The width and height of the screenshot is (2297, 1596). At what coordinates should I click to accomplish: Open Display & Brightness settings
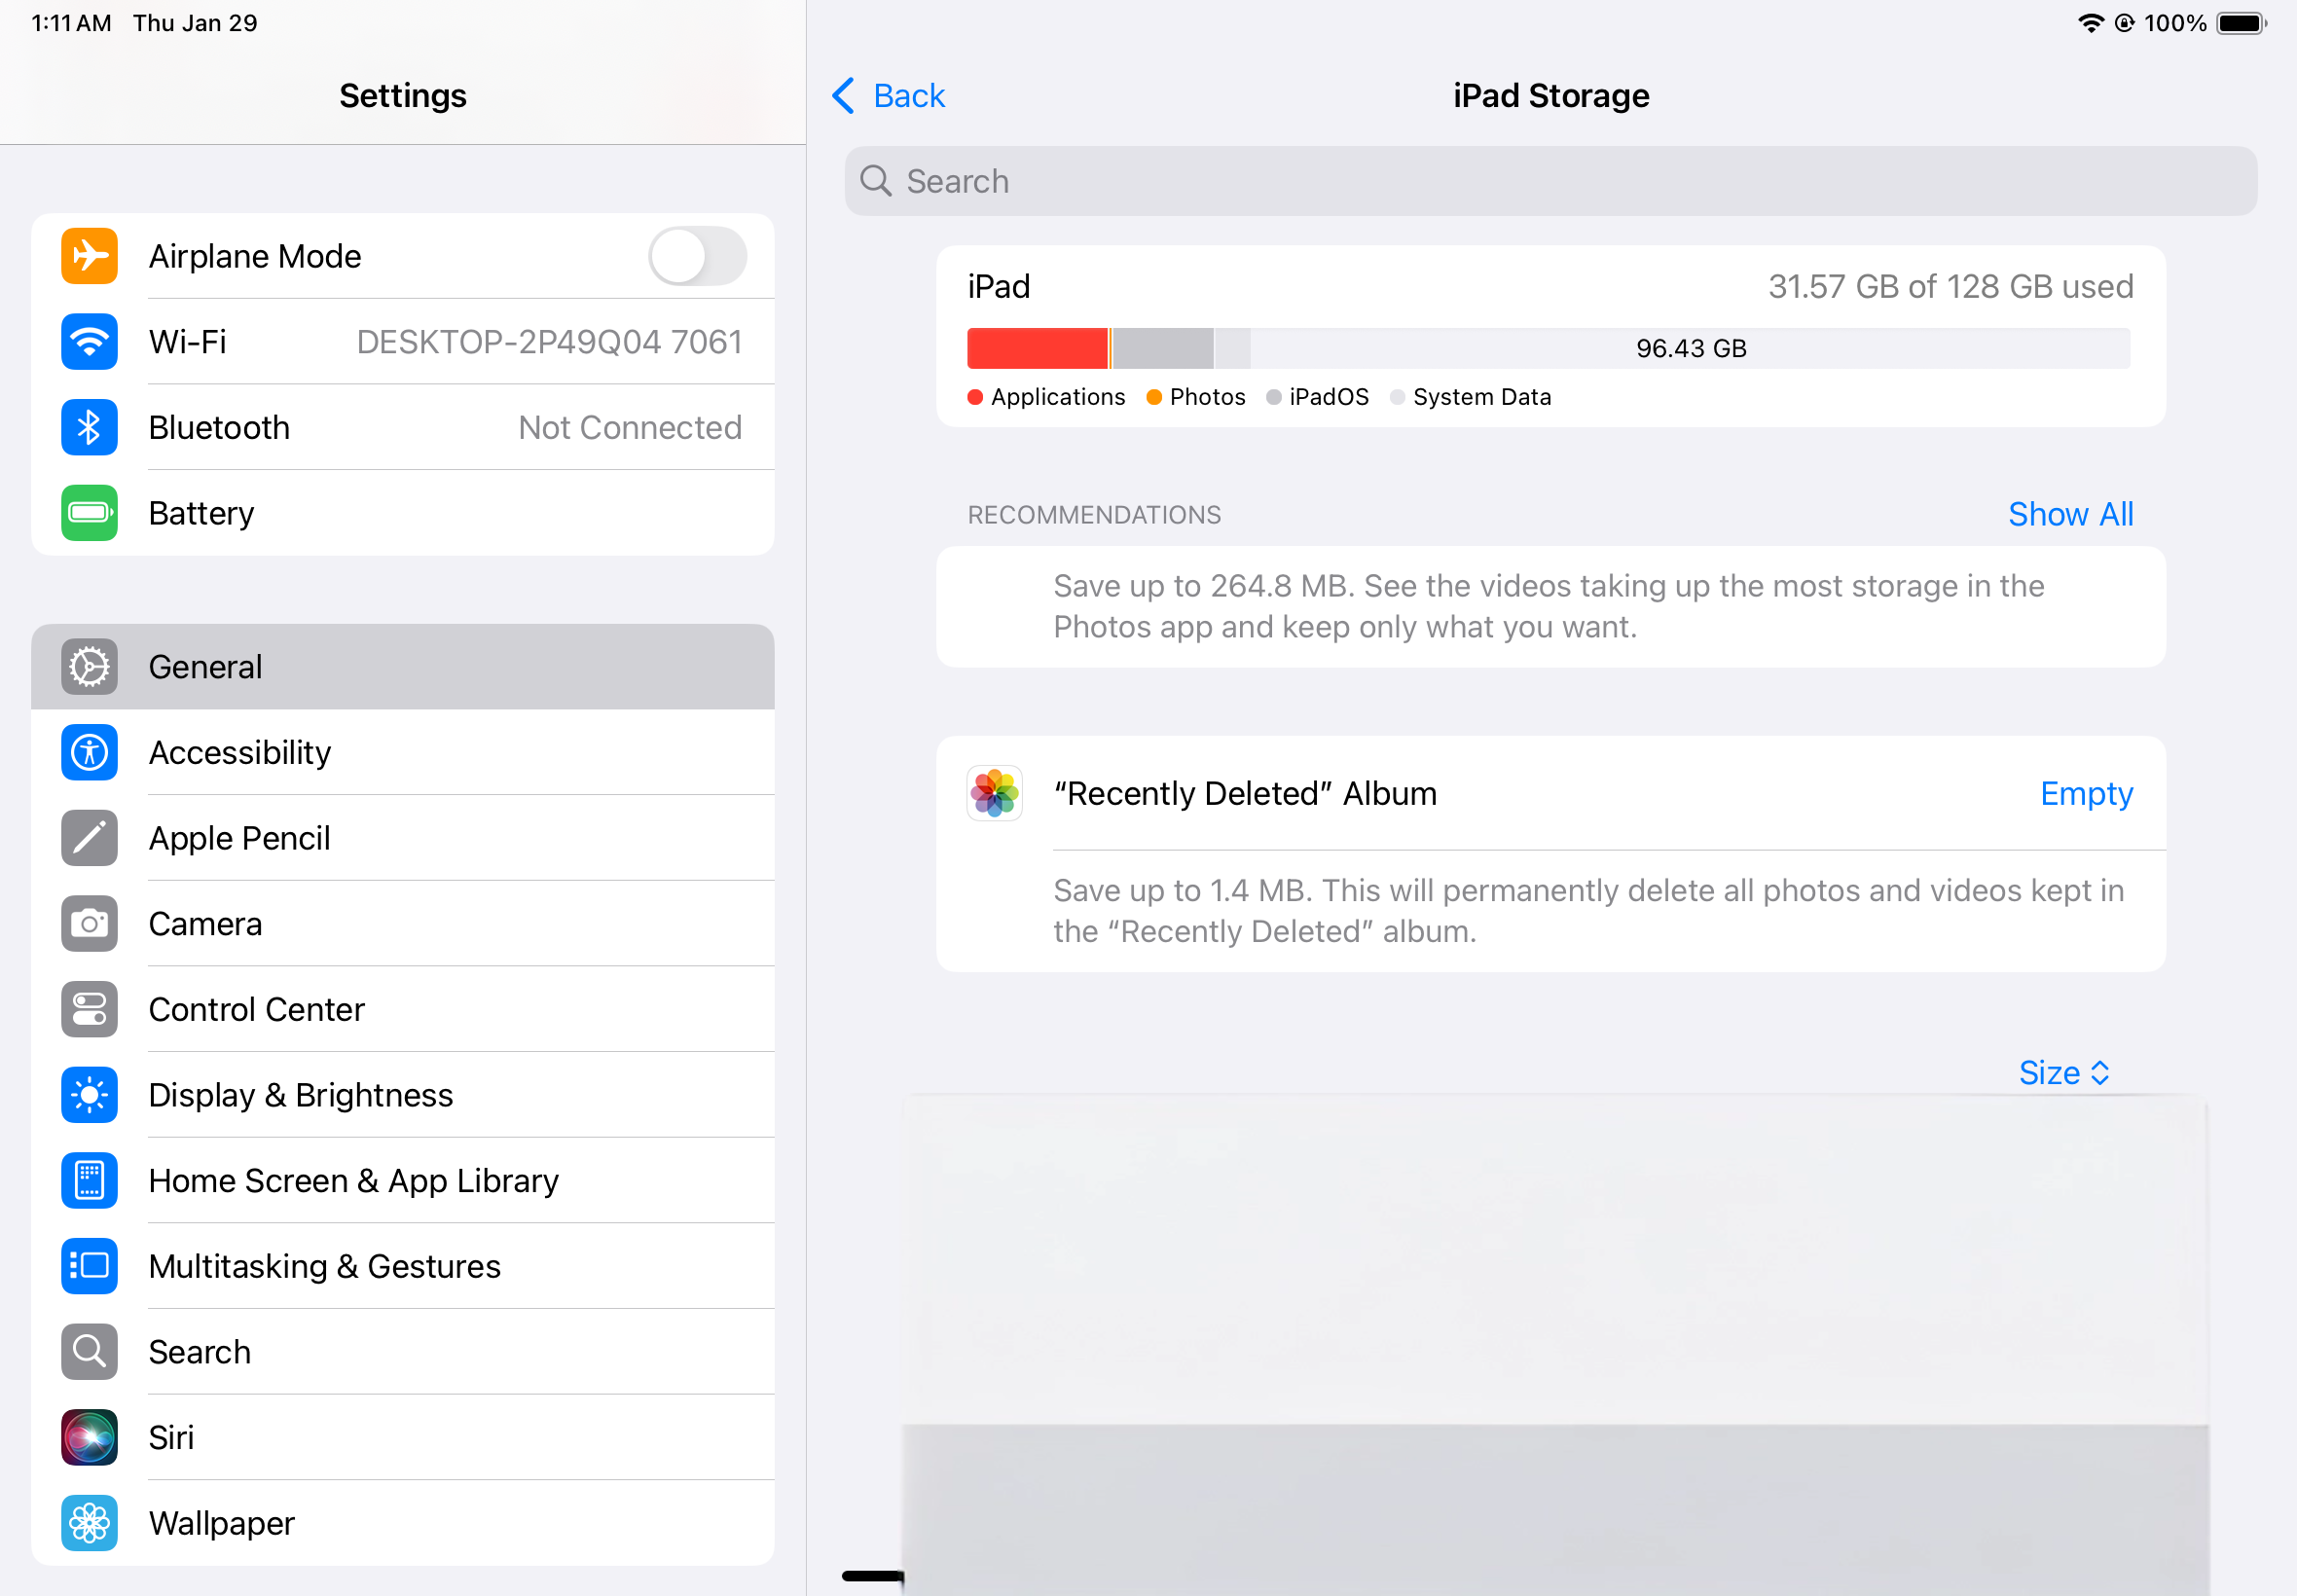point(403,1095)
